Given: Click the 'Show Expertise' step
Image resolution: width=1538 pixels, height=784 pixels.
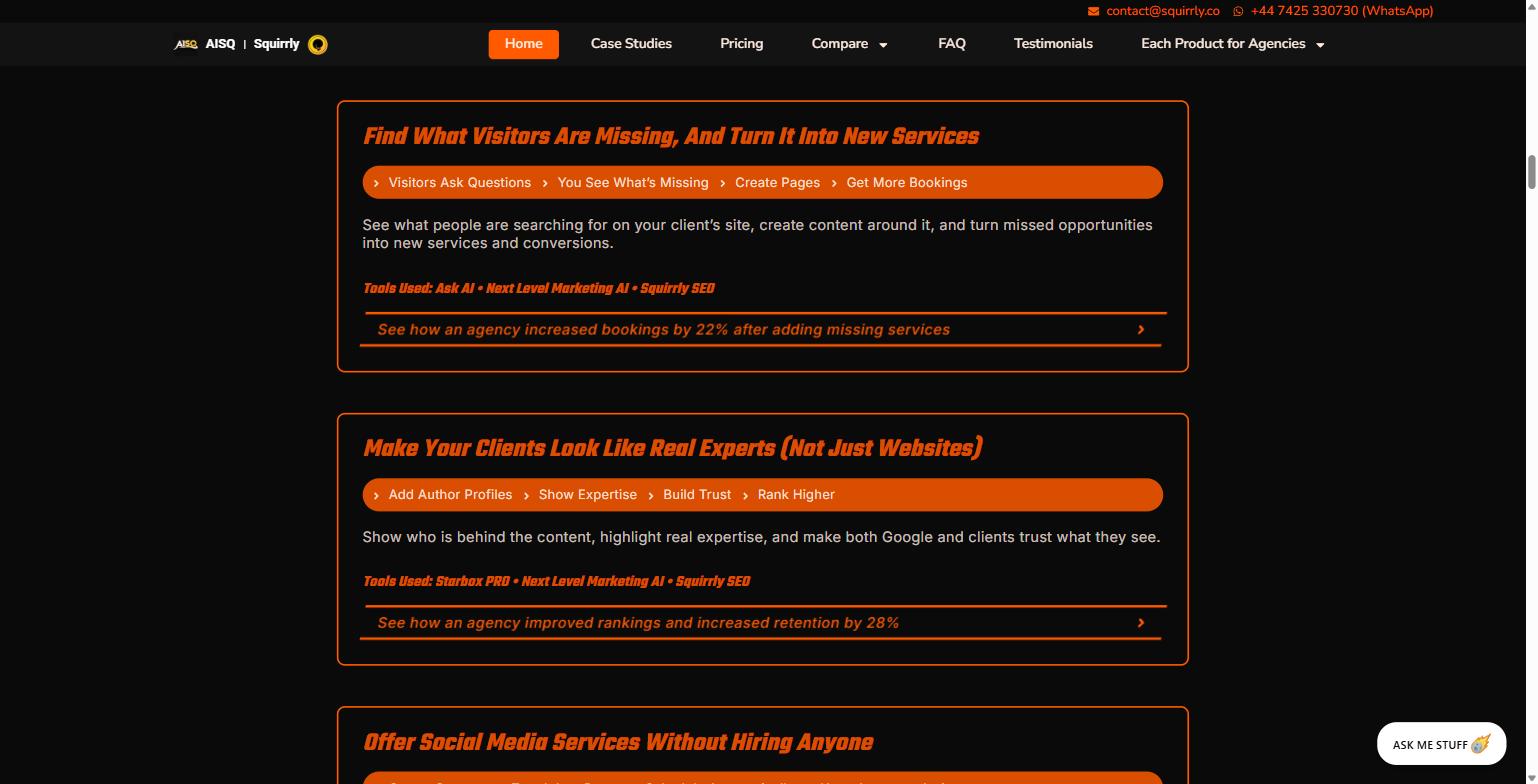Looking at the screenshot, I should [x=588, y=495].
